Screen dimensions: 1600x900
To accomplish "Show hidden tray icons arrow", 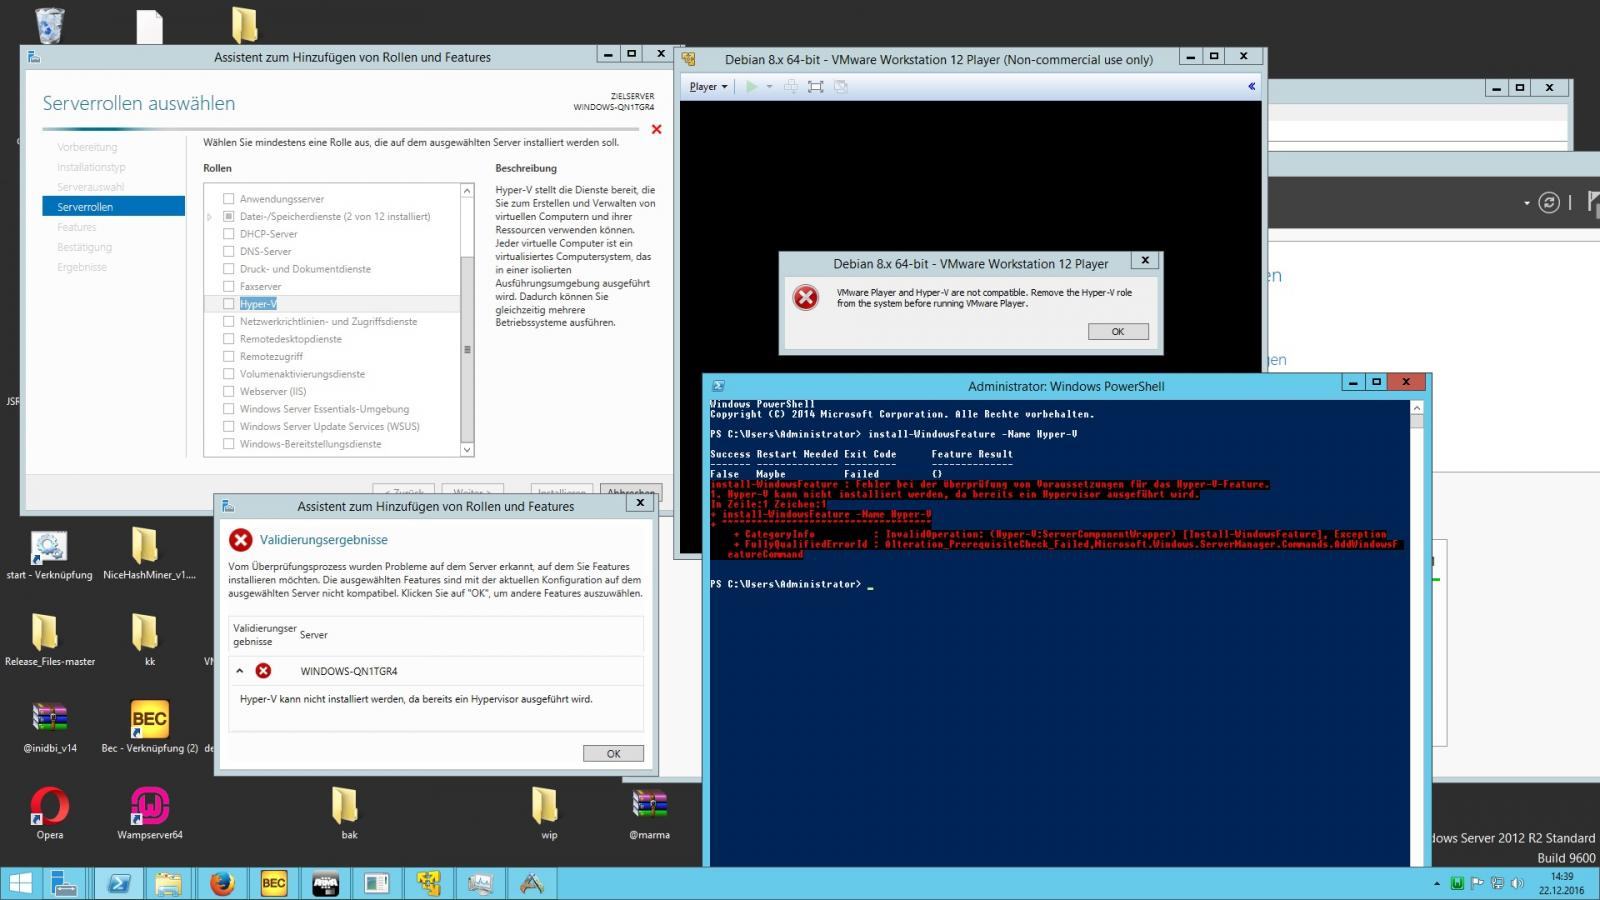I will [1437, 884].
